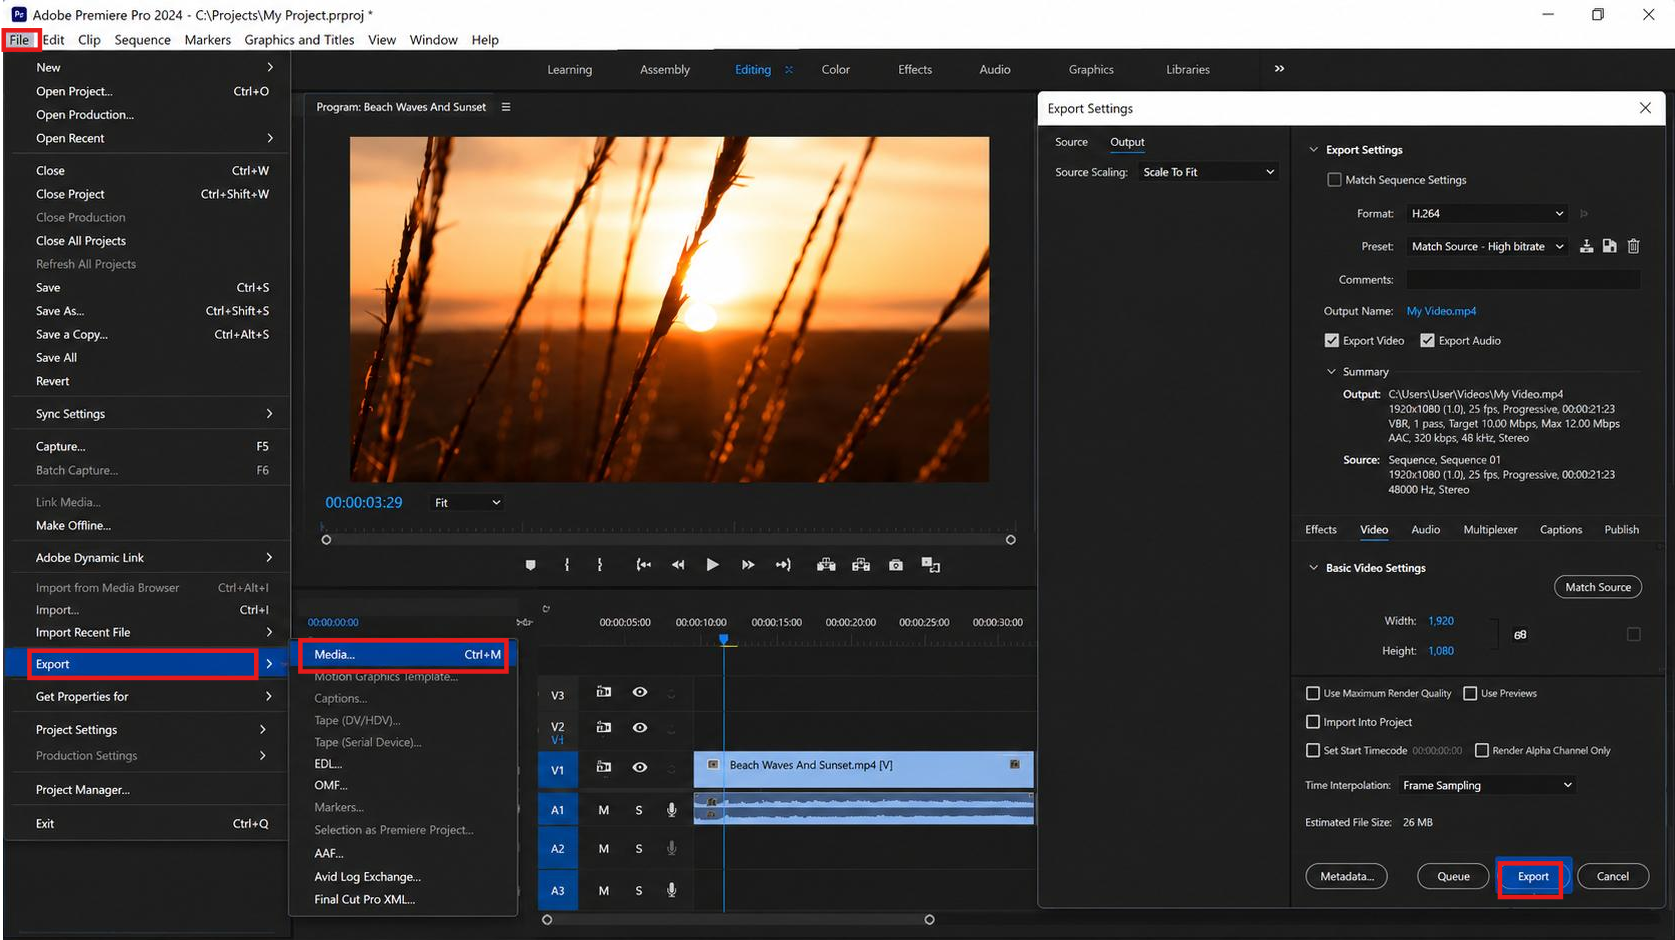Check Match Sequence Settings box

click(x=1334, y=180)
